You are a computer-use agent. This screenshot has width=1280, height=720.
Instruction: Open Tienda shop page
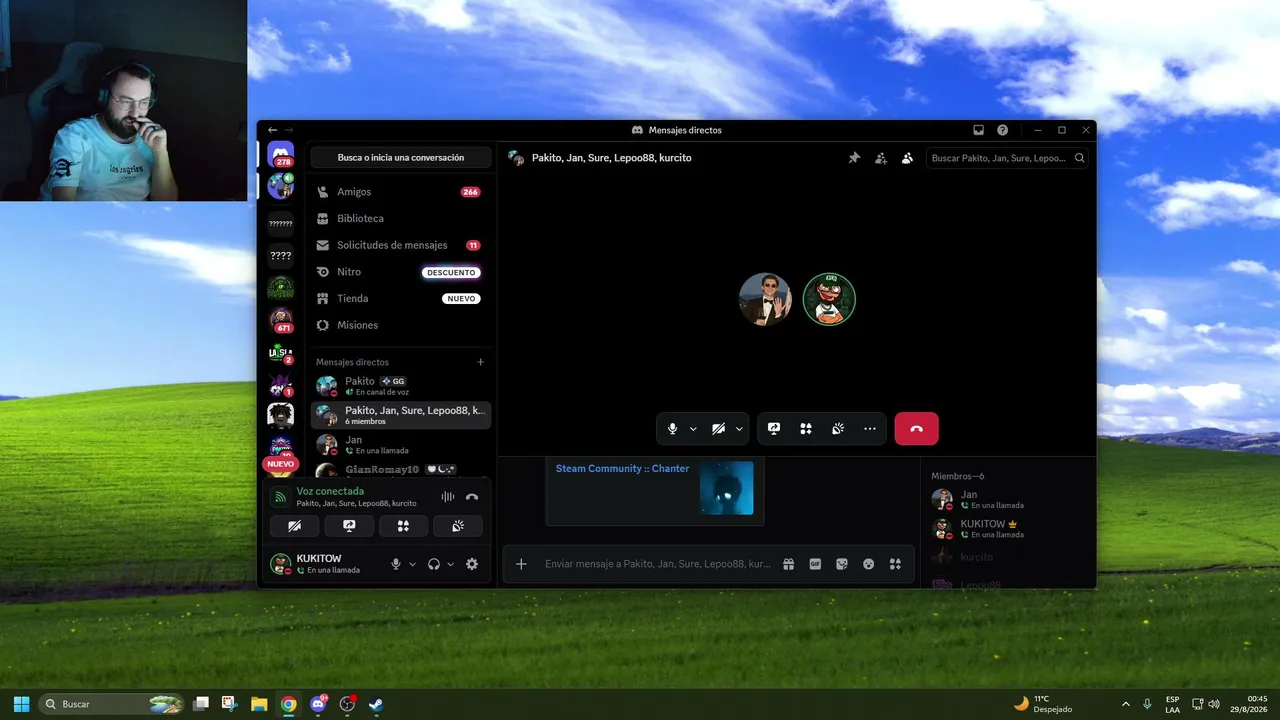[x=400, y=298]
